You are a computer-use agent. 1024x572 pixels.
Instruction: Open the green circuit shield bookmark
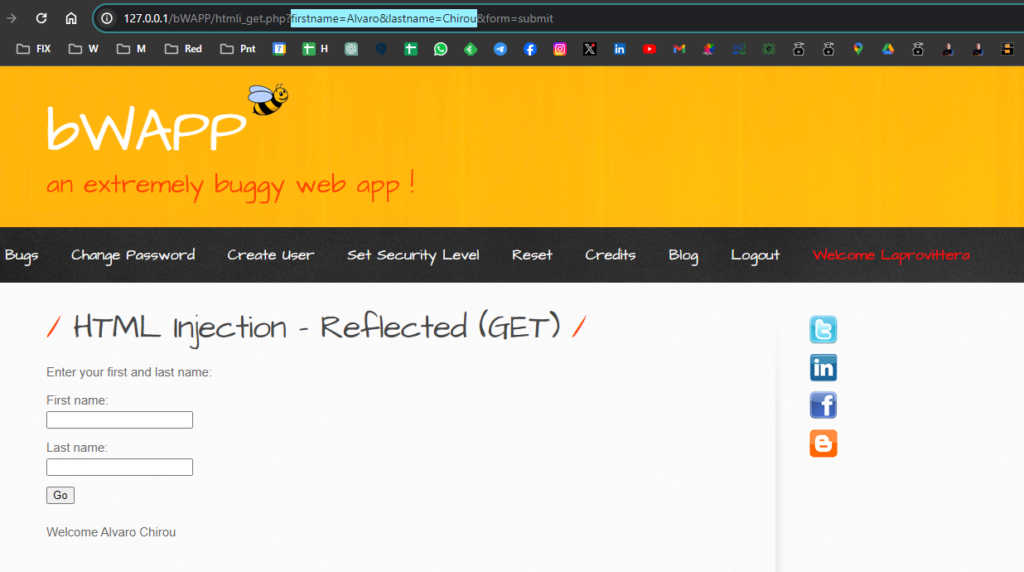769,49
